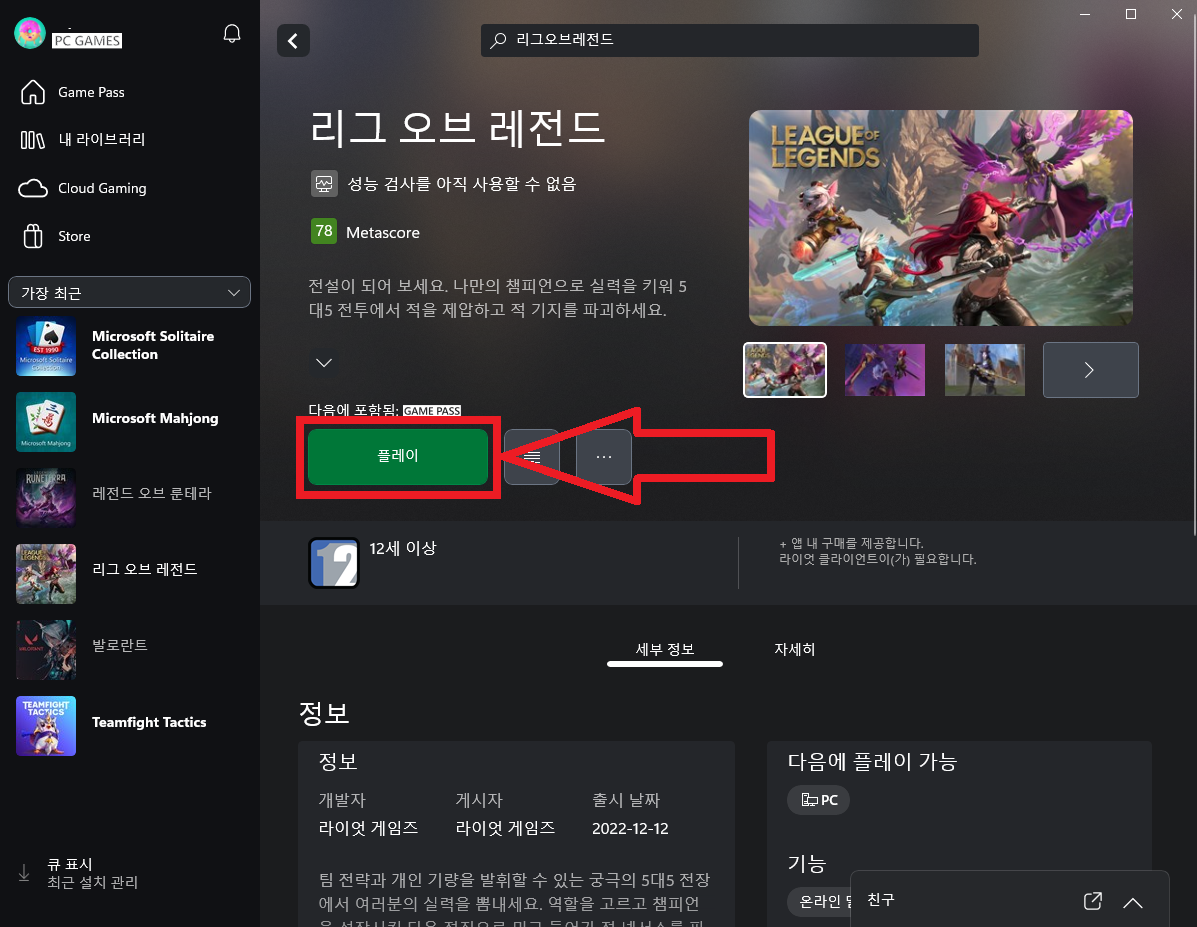Click the publisher 라이엇 게임즈 name
The image size is (1197, 927).
click(505, 828)
